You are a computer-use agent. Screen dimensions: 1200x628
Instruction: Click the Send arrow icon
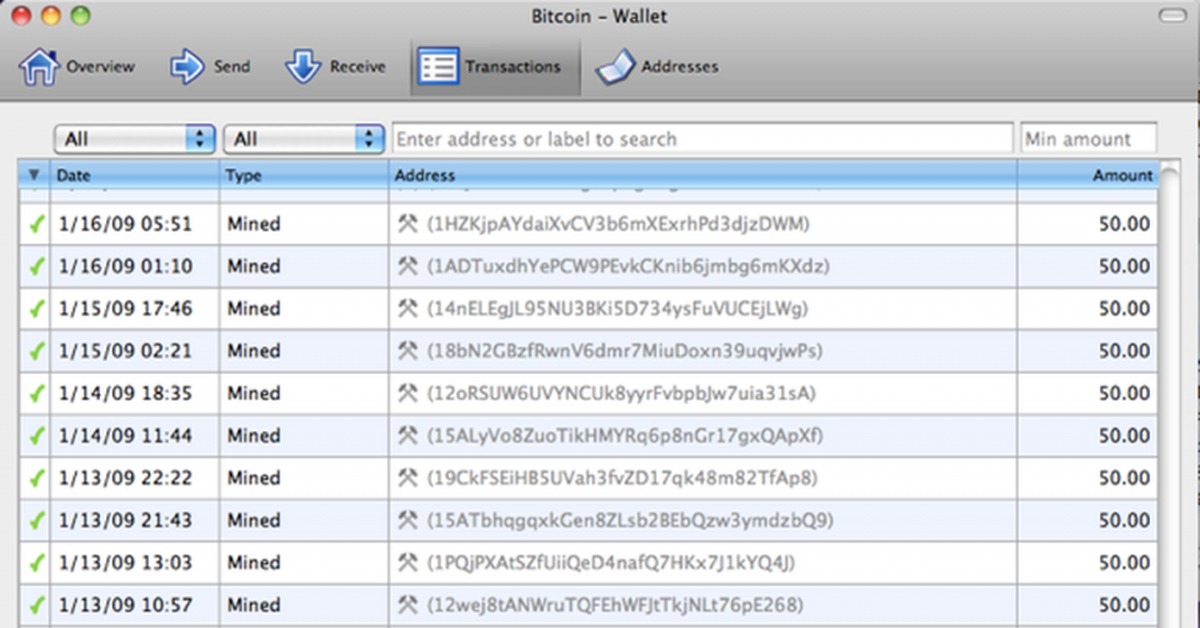pyautogui.click(x=187, y=67)
